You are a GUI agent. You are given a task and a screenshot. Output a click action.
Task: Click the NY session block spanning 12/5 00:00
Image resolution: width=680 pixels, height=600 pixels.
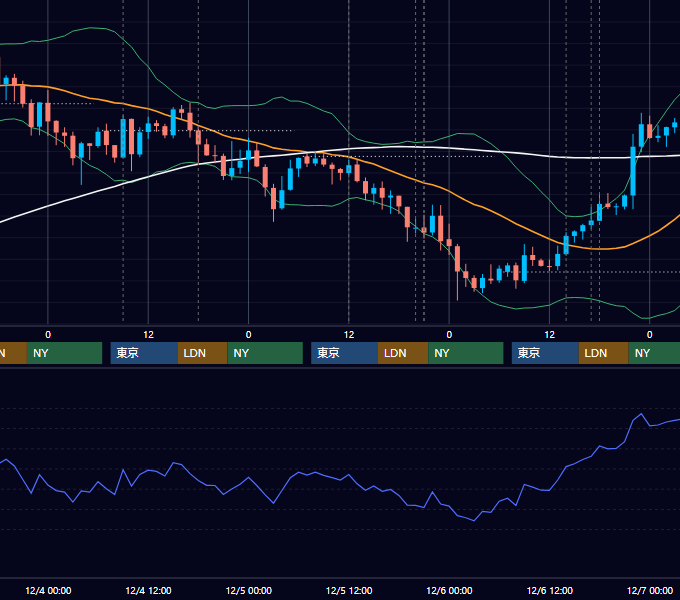pos(265,353)
